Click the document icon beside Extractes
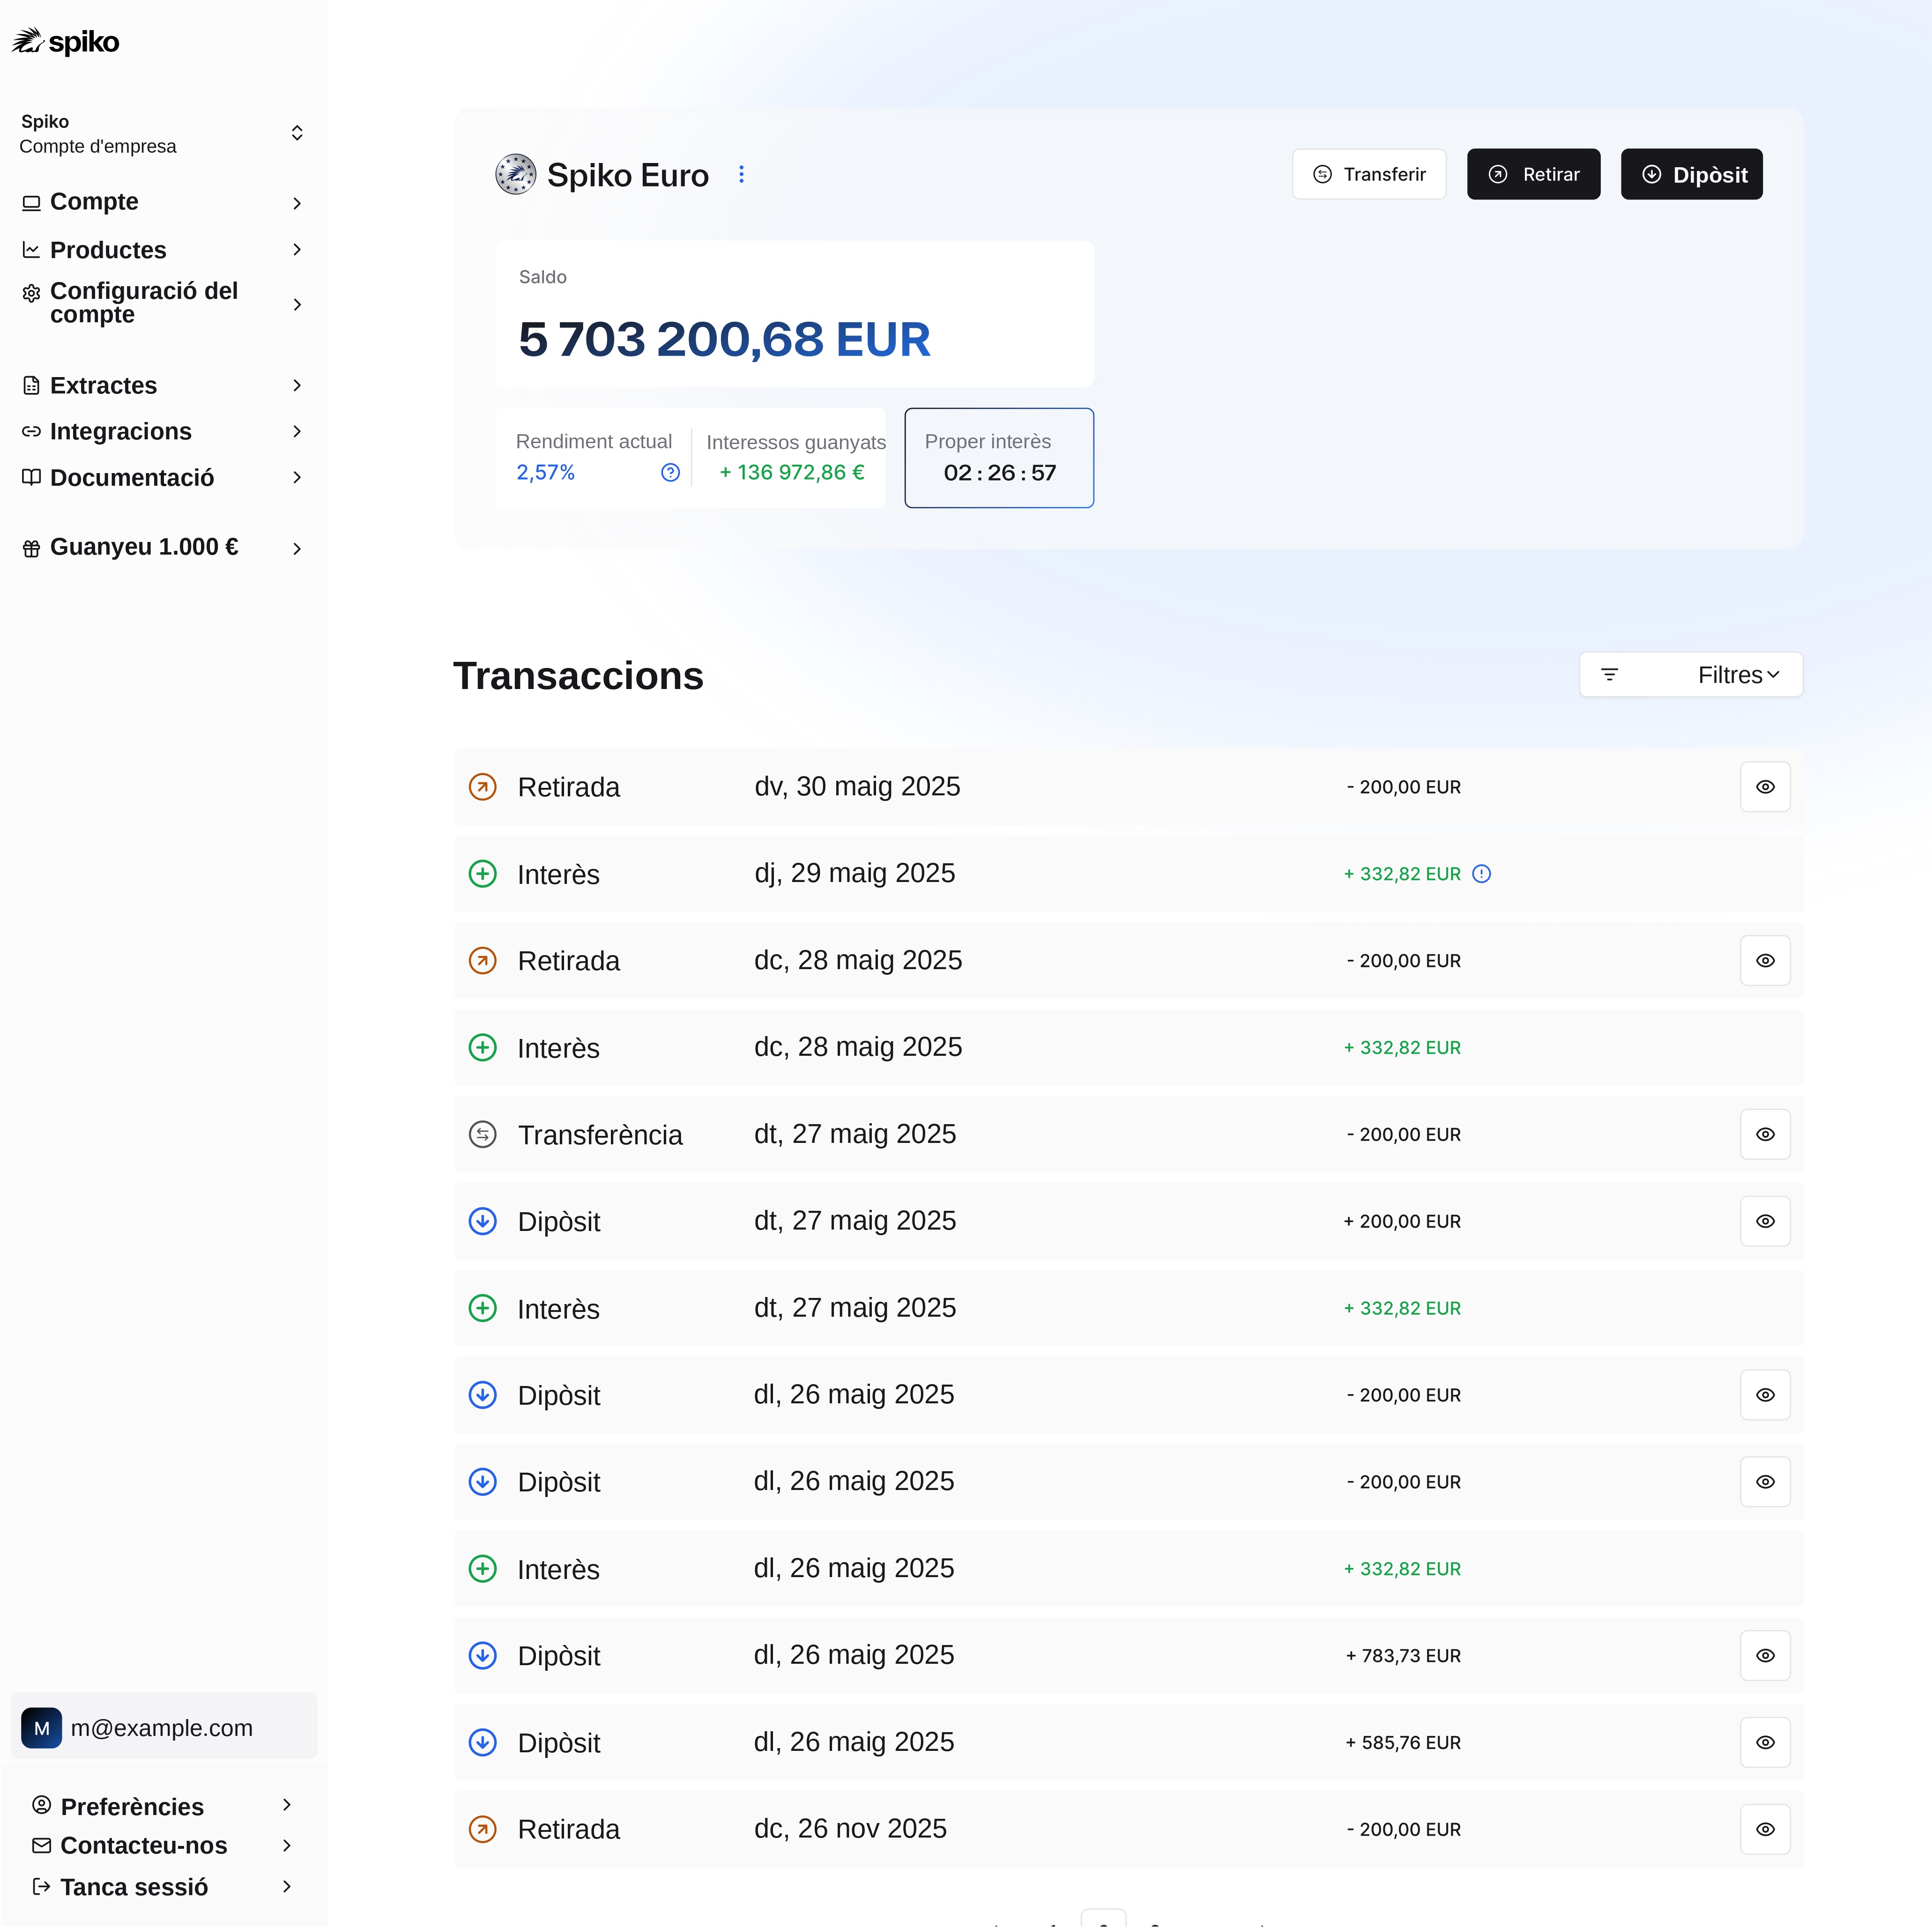Image resolution: width=1932 pixels, height=1927 pixels. pos(32,386)
